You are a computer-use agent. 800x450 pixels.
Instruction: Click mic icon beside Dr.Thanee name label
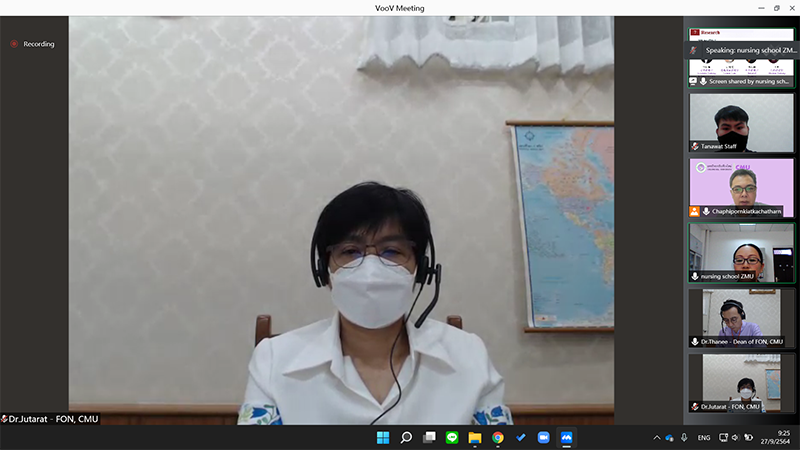pyautogui.click(x=695, y=342)
